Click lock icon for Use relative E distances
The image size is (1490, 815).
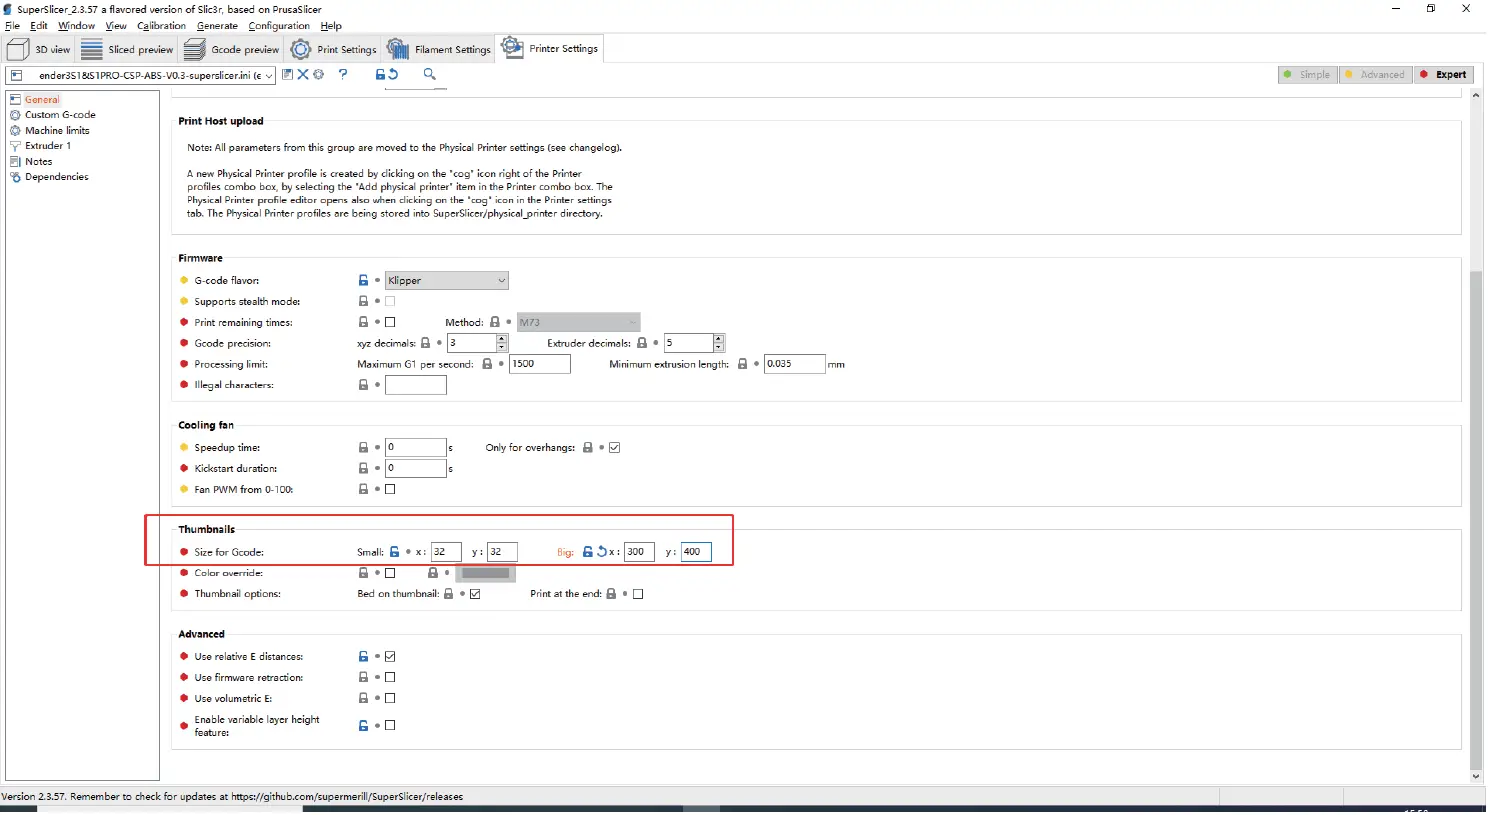[x=364, y=657]
